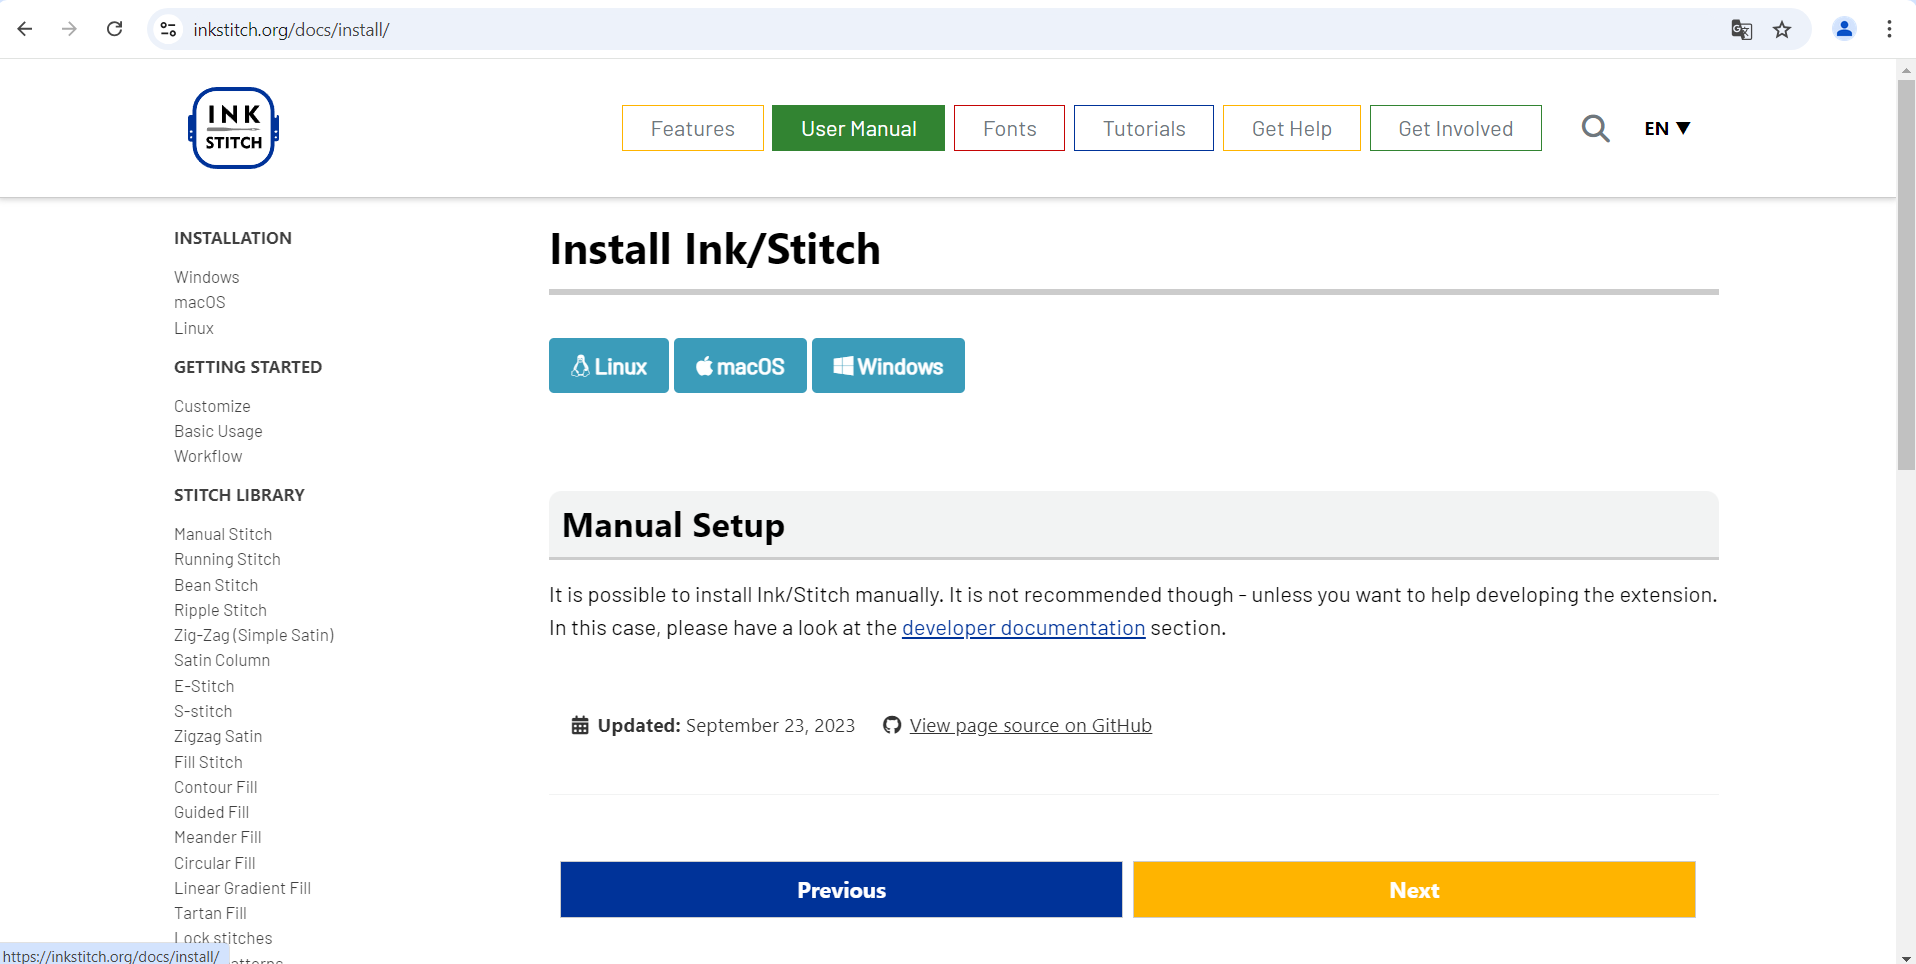
Task: Open the Get Involved menu item
Action: [1455, 128]
